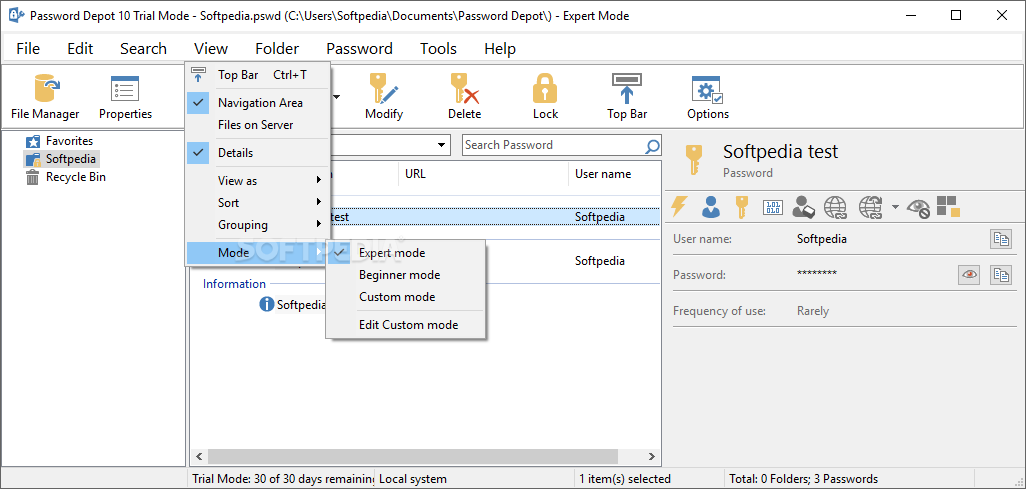Screen dimensions: 1026x489
Task: Click the search magnifier icon
Action: [652, 146]
